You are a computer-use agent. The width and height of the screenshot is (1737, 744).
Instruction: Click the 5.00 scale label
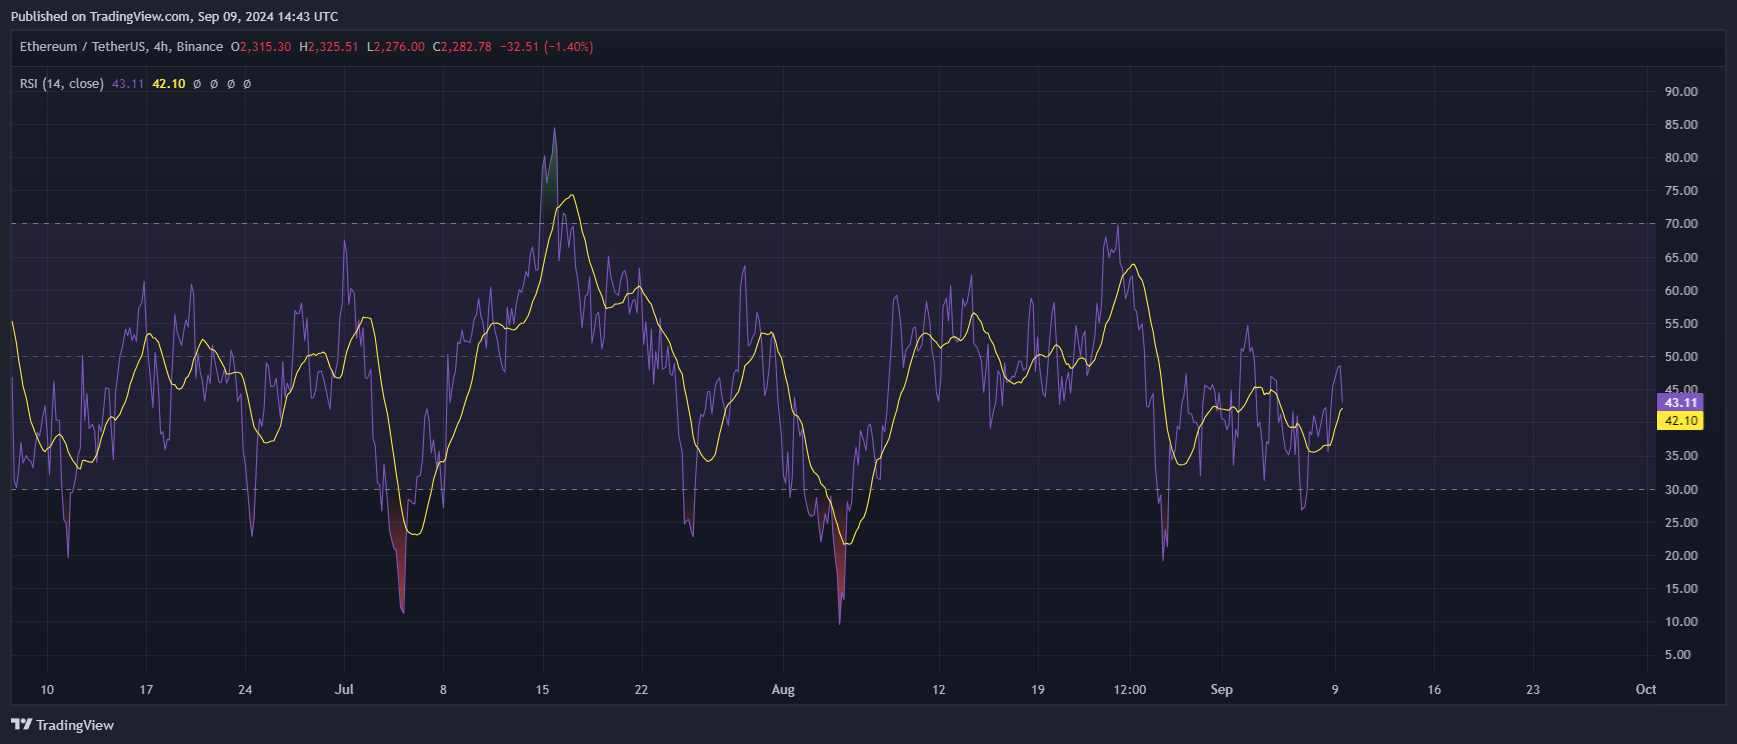(1678, 655)
